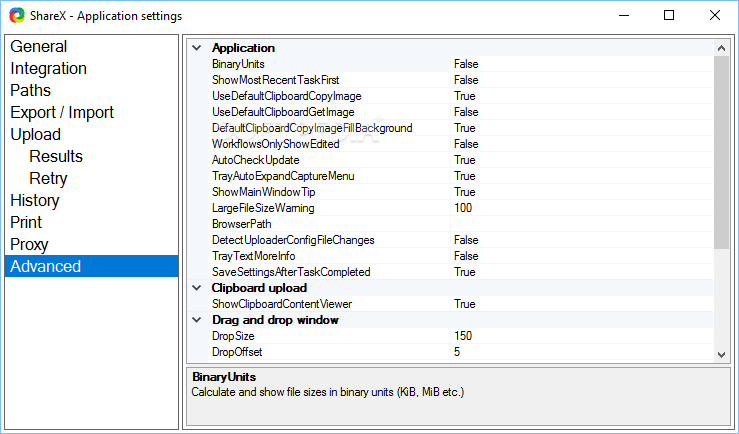
Task: Click the False value of WorkflowsOnlyShowEdited
Action: pyautogui.click(x=466, y=144)
